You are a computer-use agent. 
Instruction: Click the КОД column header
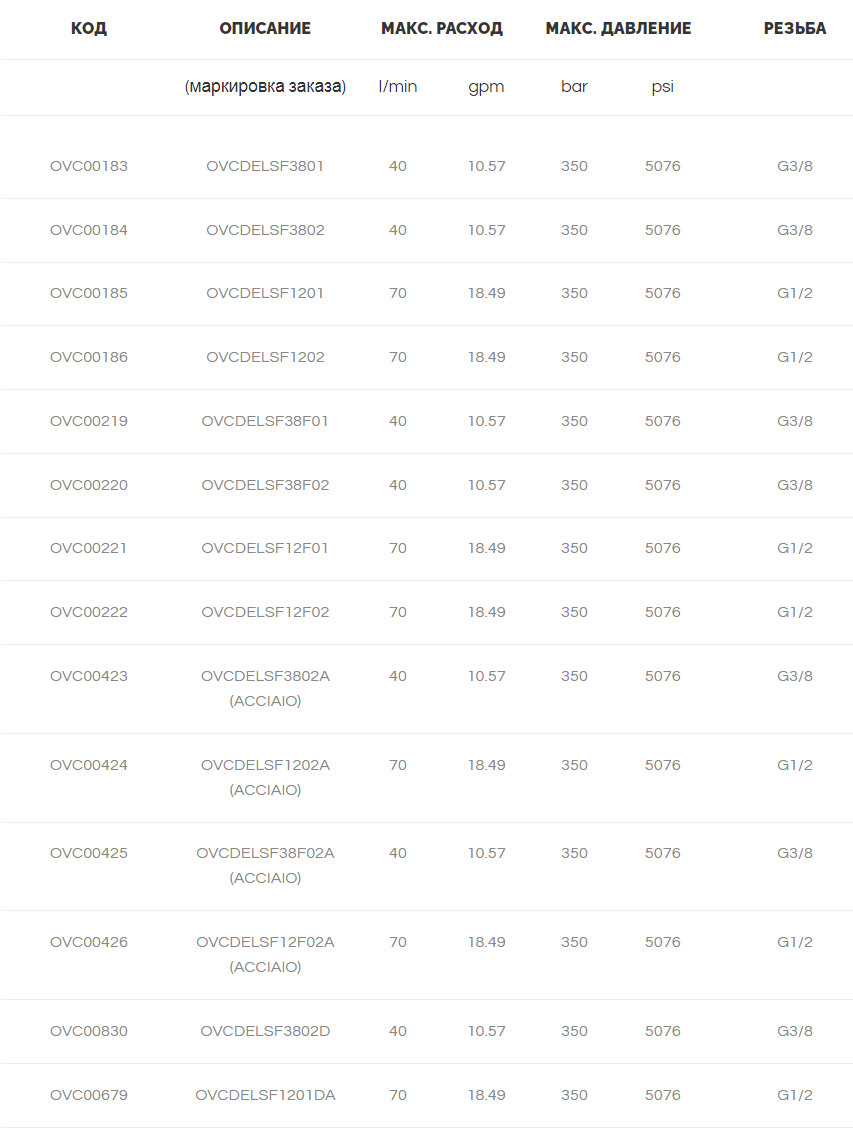88,28
